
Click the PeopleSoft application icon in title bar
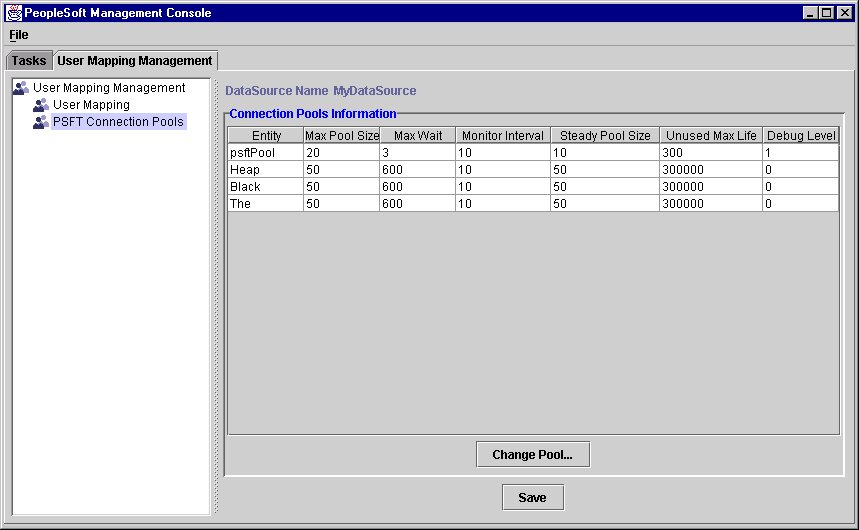coord(13,13)
